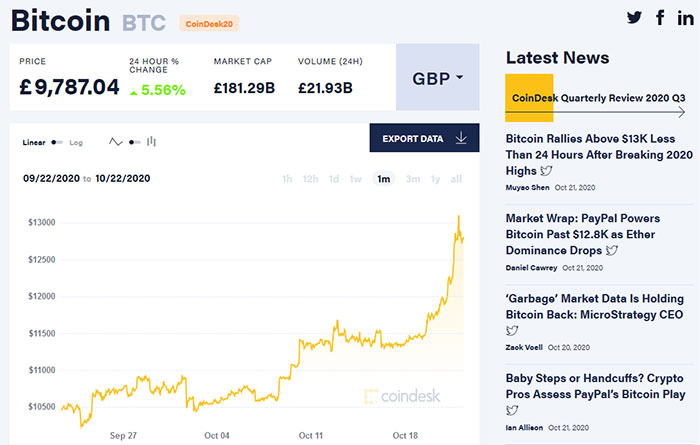Screen dimensions: 700x445
Task: Select the 1m time range
Action: pyautogui.click(x=383, y=179)
